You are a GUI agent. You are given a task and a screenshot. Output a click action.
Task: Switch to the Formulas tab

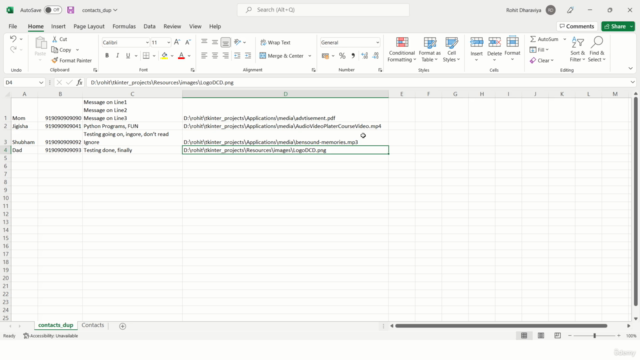coord(124,26)
